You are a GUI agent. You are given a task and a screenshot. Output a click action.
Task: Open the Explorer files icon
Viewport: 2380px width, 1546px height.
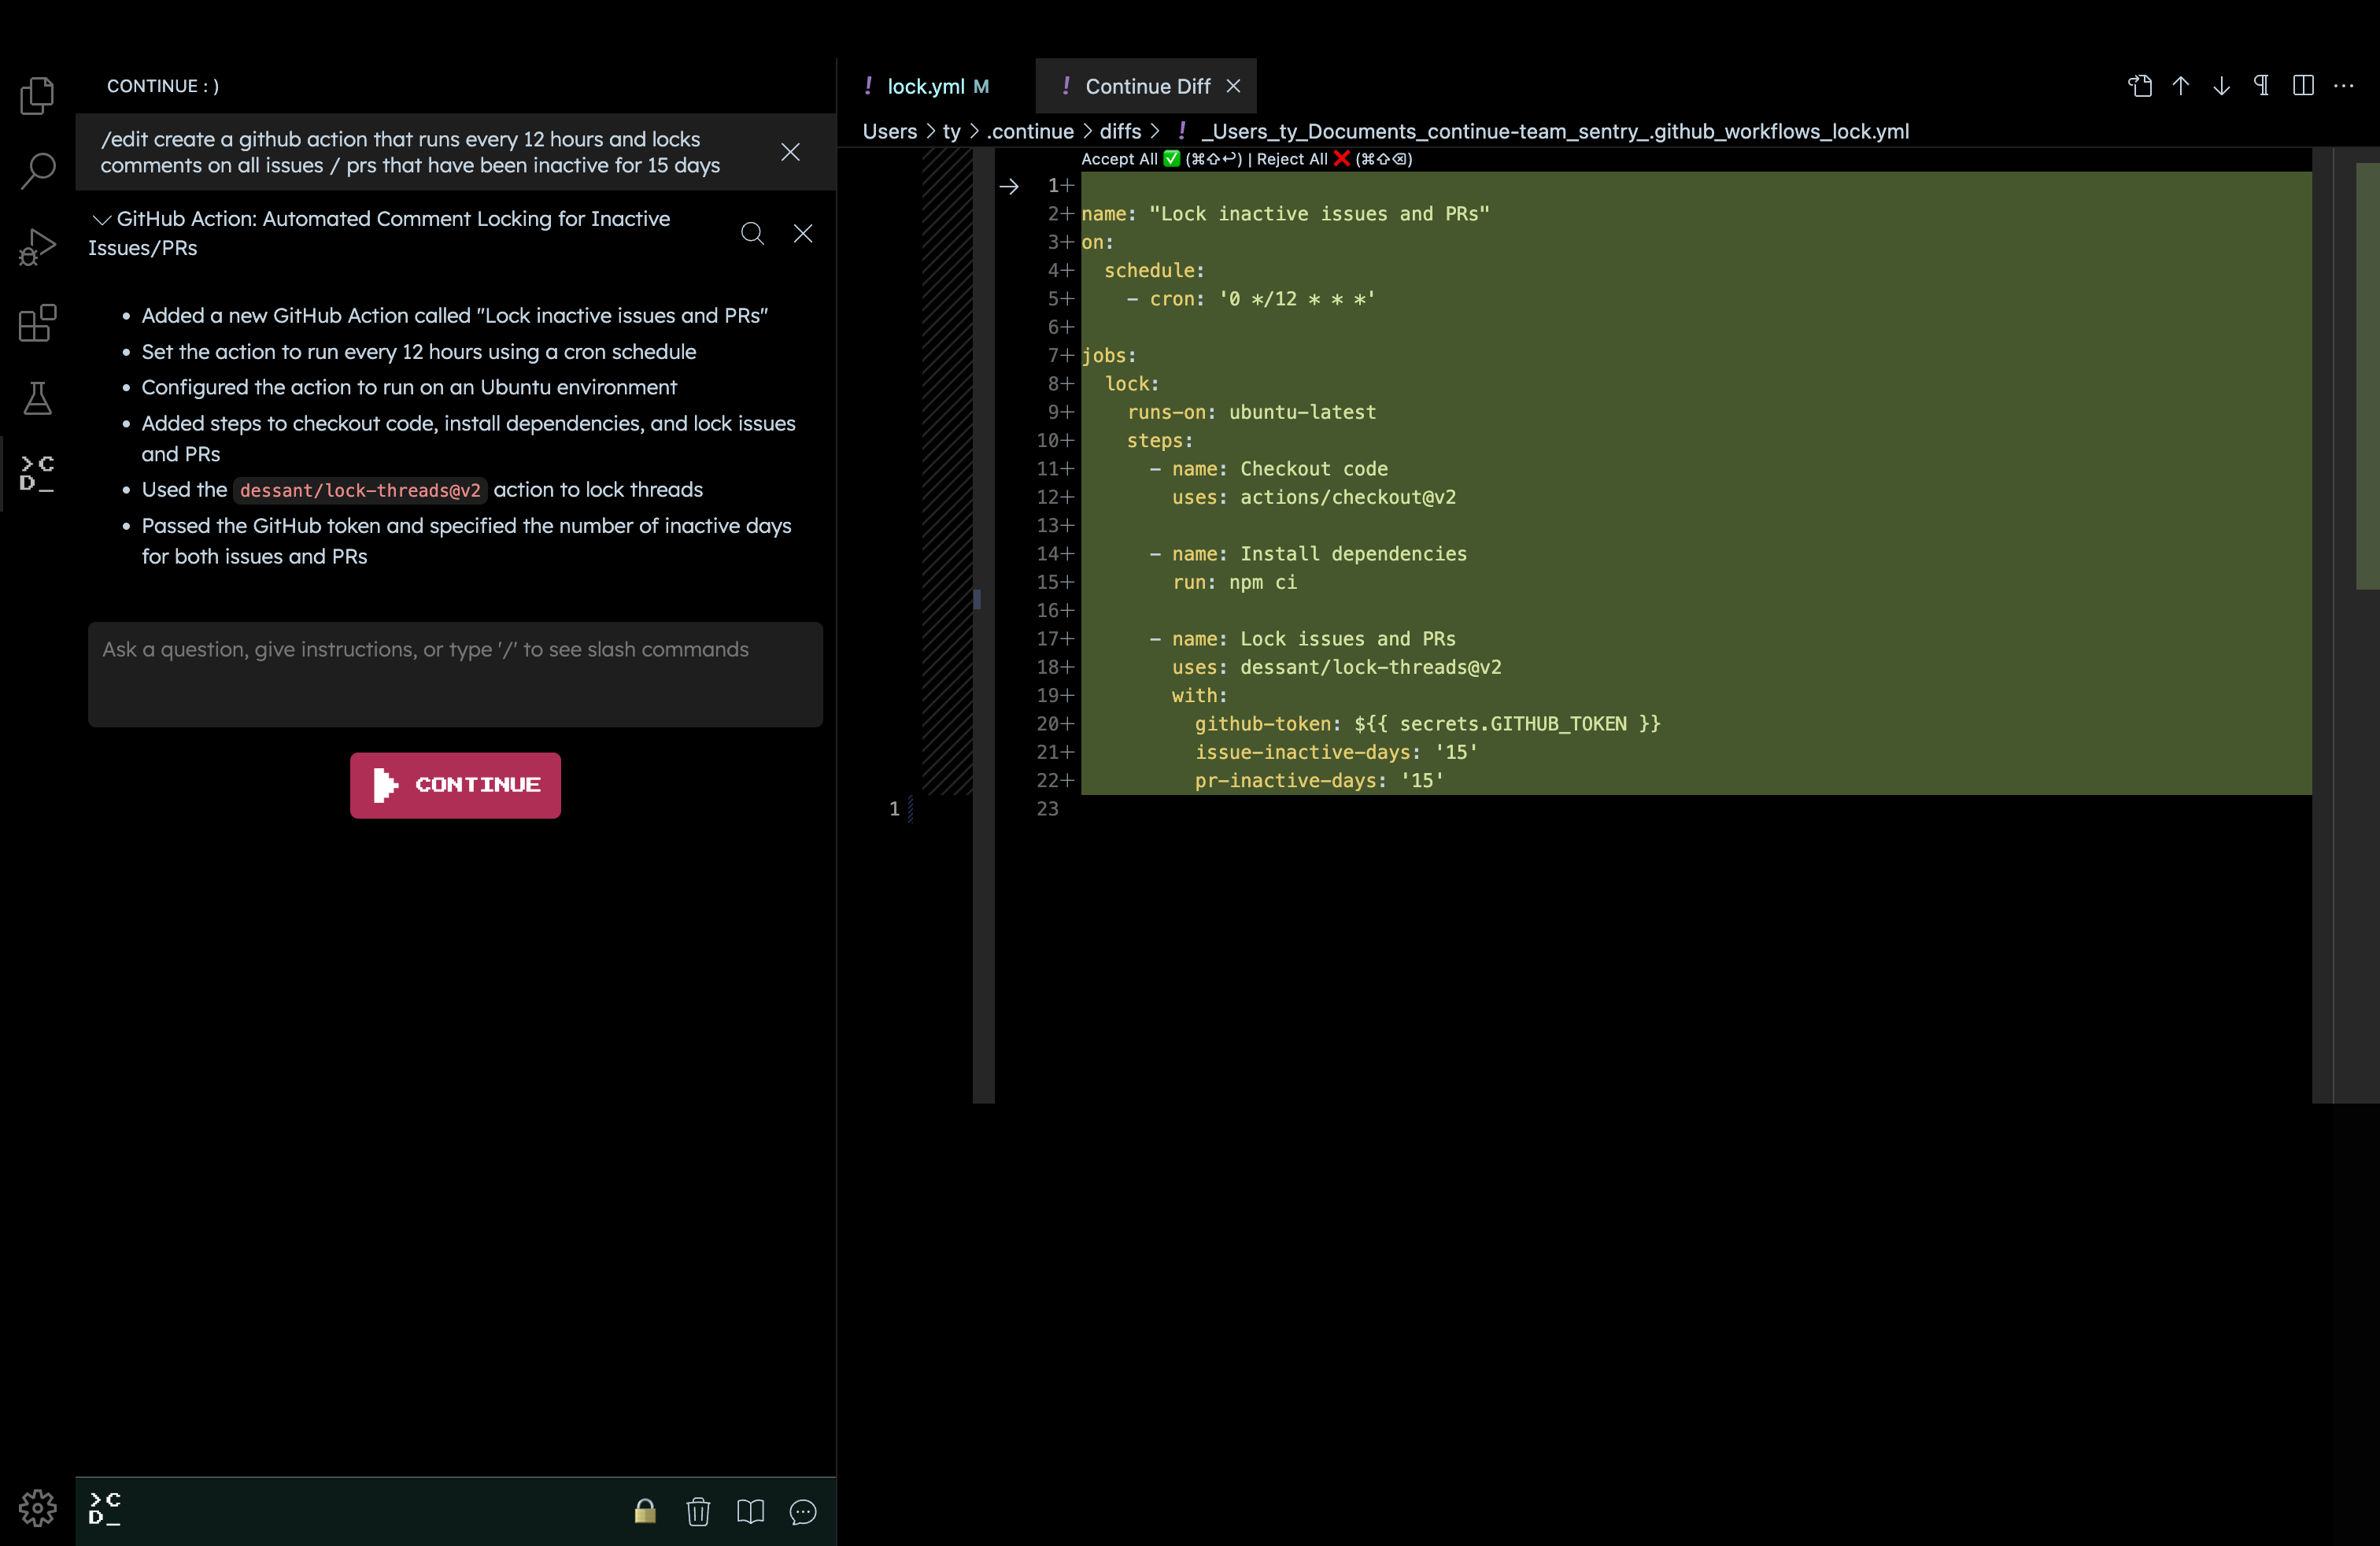[x=37, y=96]
